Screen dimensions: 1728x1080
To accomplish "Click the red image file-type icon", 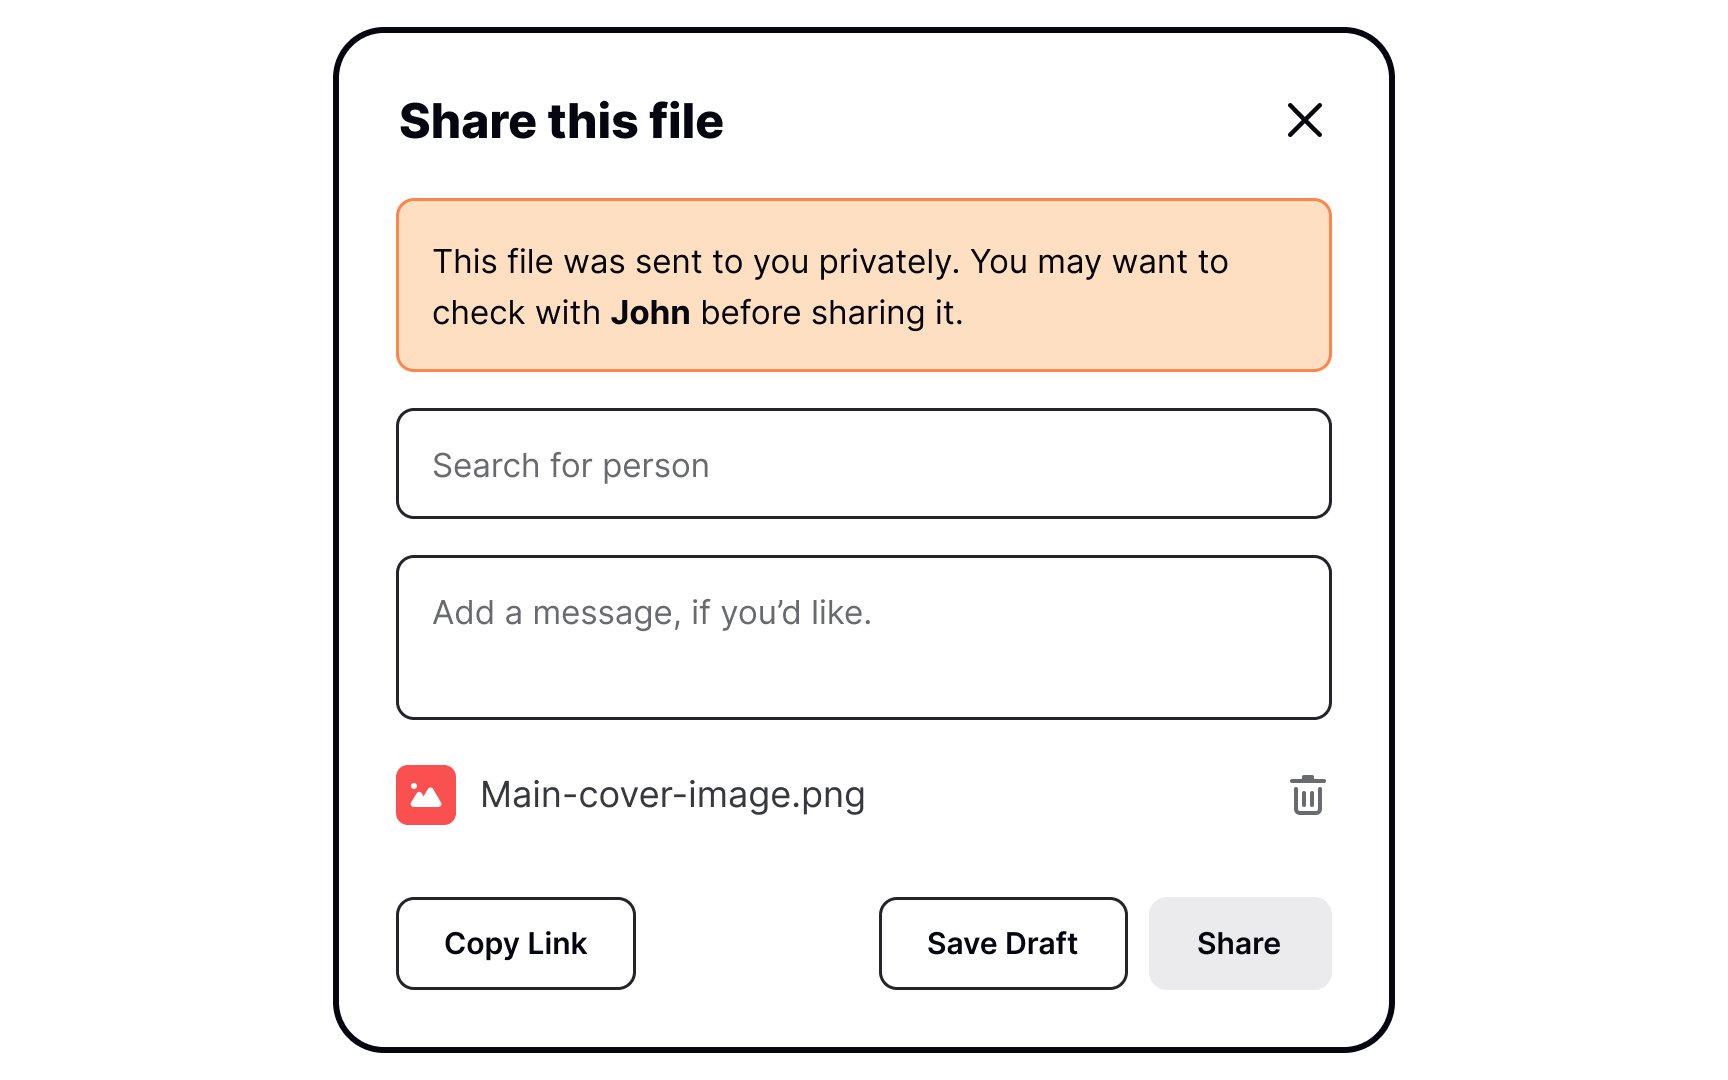I will [x=426, y=795].
